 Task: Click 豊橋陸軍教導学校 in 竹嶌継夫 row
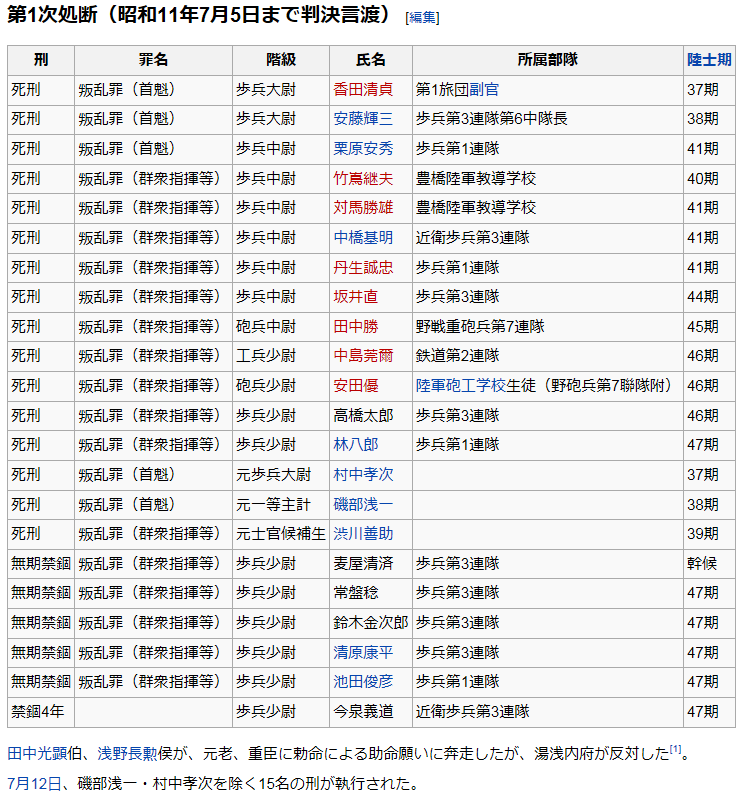(548, 179)
